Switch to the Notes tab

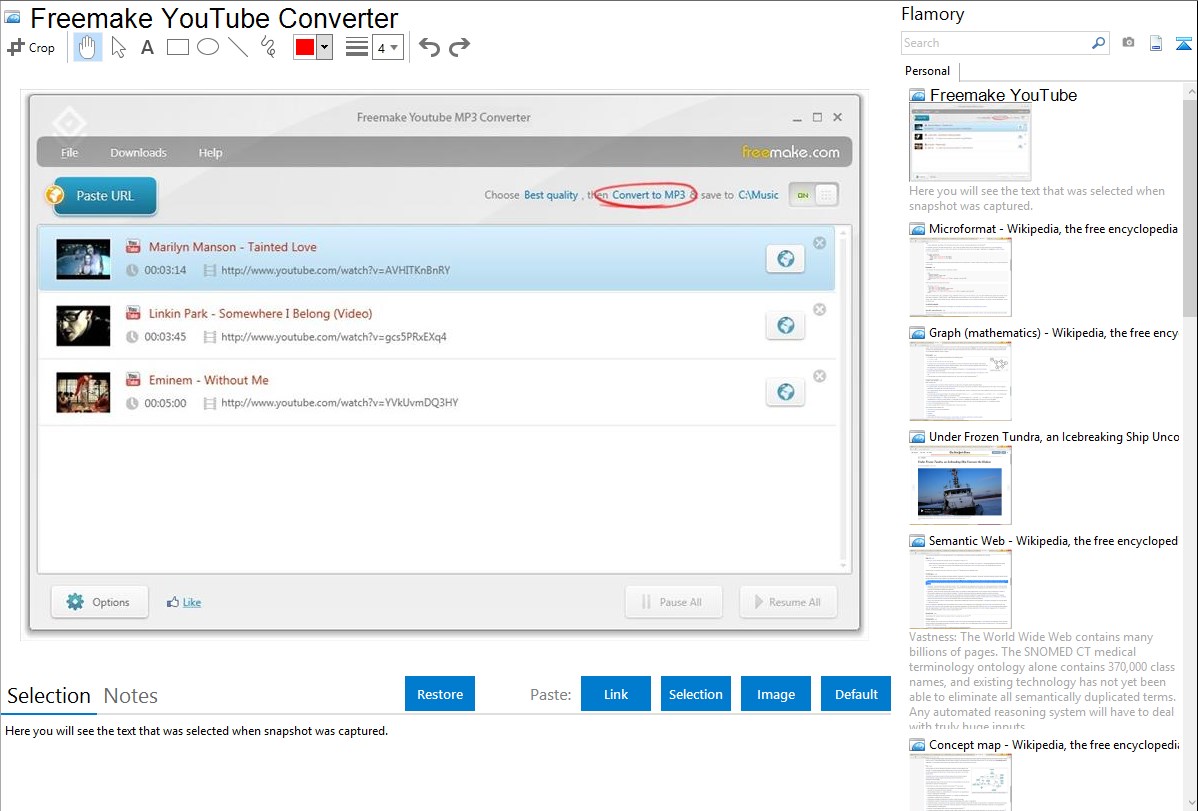coord(131,696)
